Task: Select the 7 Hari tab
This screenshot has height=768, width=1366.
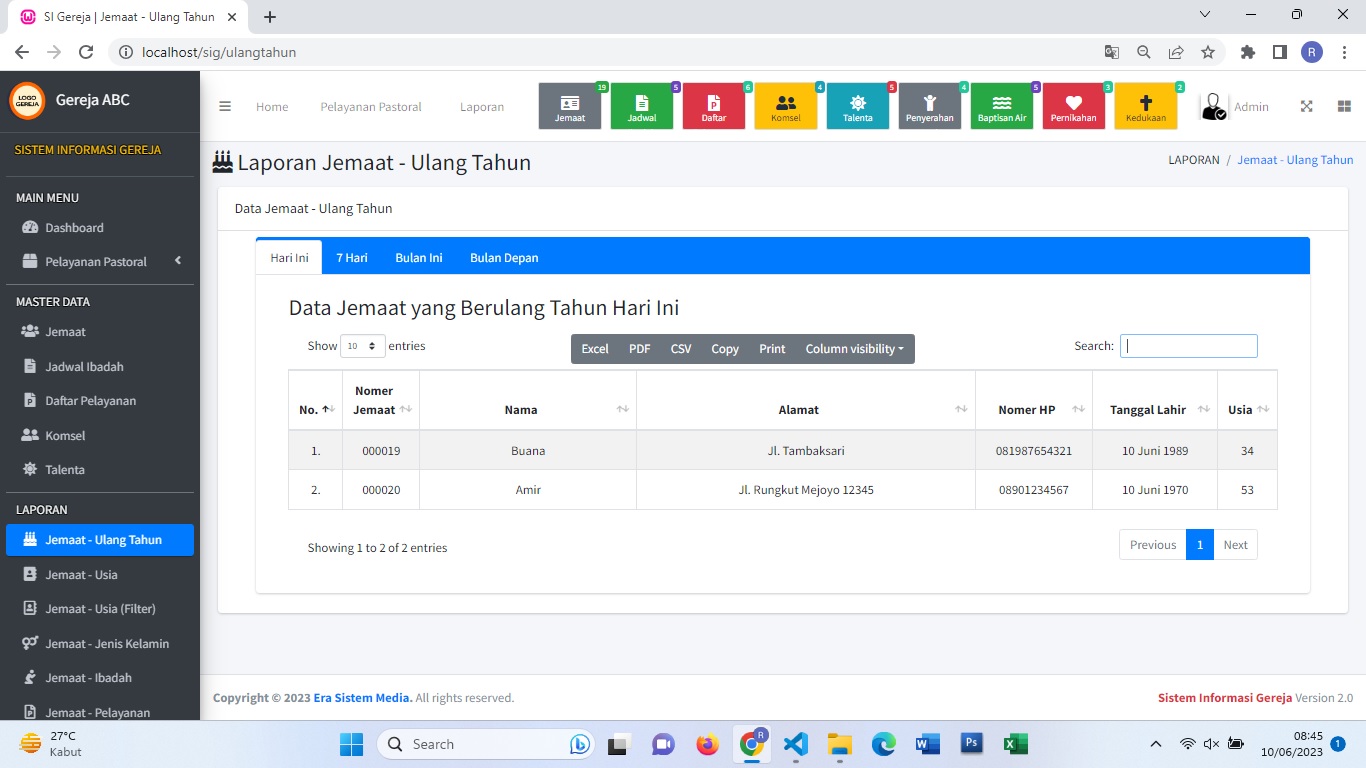Action: tap(352, 258)
